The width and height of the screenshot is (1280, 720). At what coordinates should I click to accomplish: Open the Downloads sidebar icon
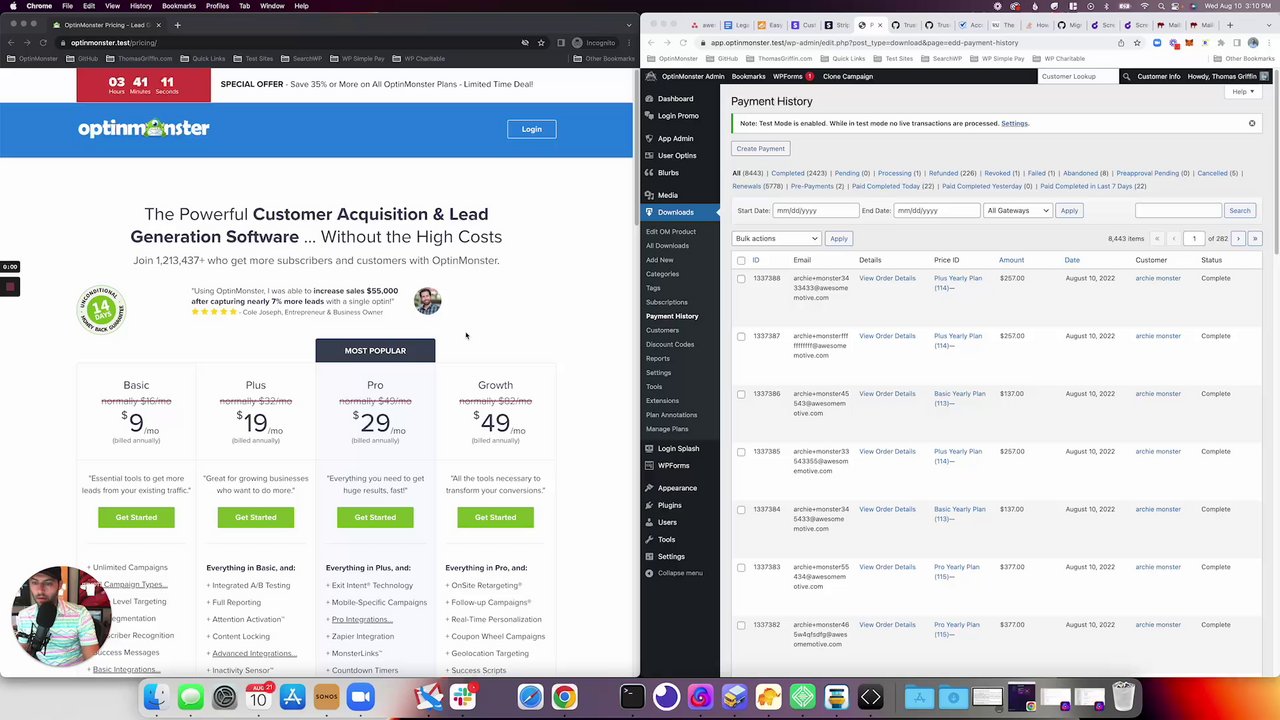(x=649, y=212)
